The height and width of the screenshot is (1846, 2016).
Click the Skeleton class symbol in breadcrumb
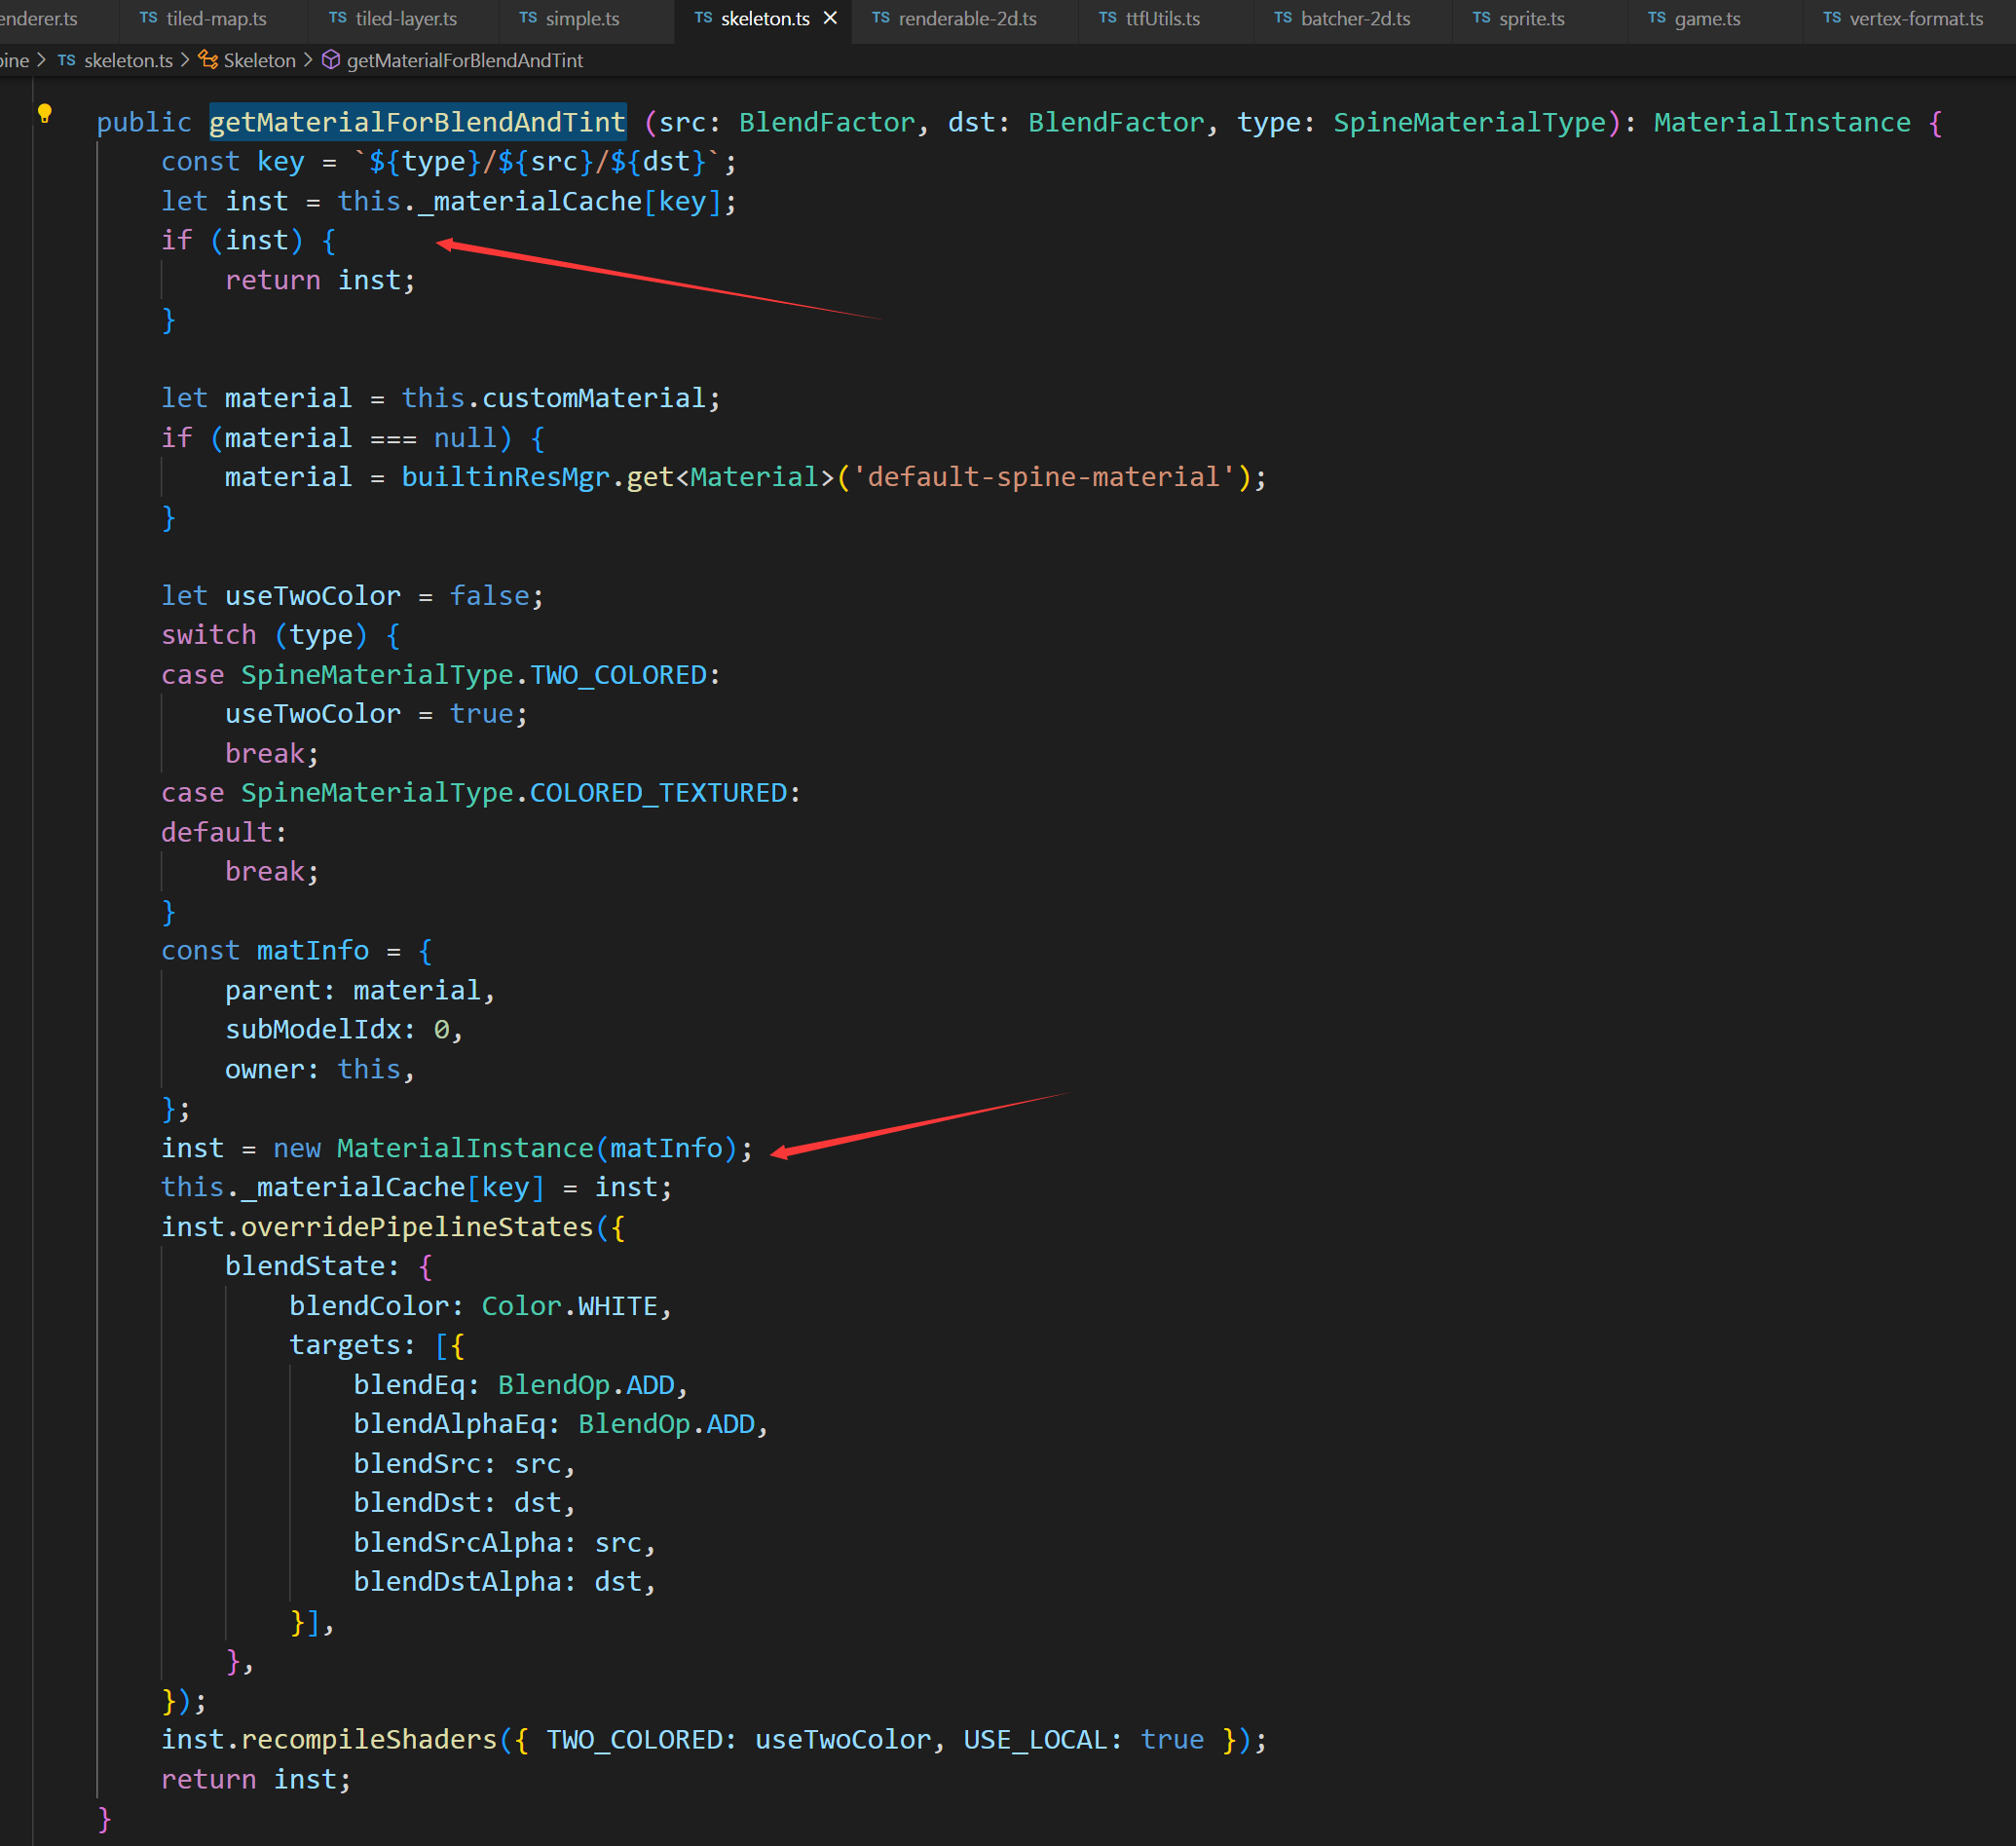tap(259, 61)
